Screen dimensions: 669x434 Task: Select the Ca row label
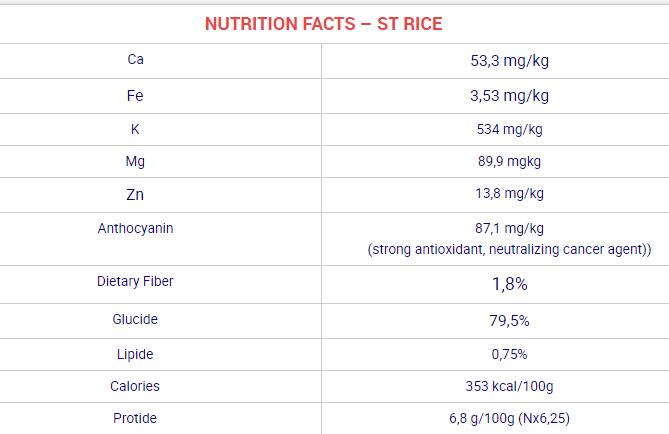pyautogui.click(x=135, y=60)
